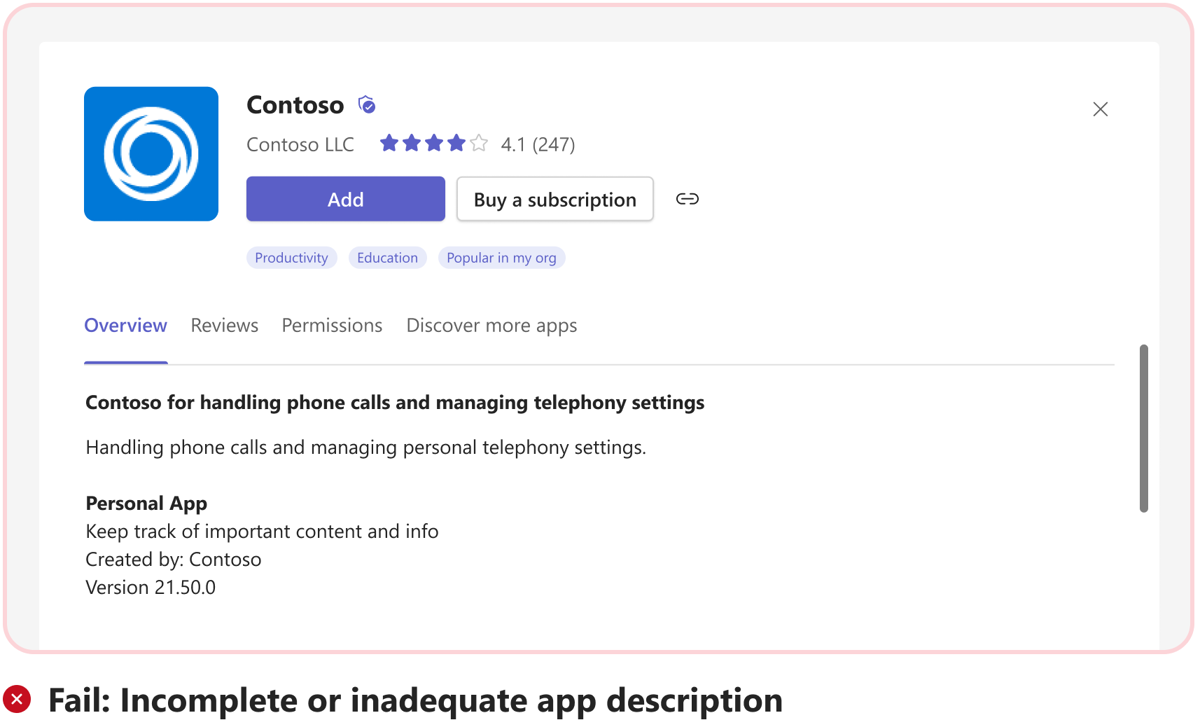Open the Reviews tab
Screen dimensions: 1200x720
click(x=224, y=325)
